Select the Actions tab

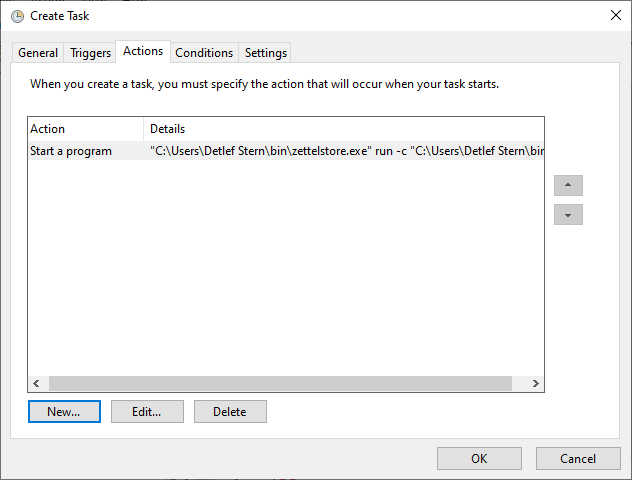pos(143,51)
